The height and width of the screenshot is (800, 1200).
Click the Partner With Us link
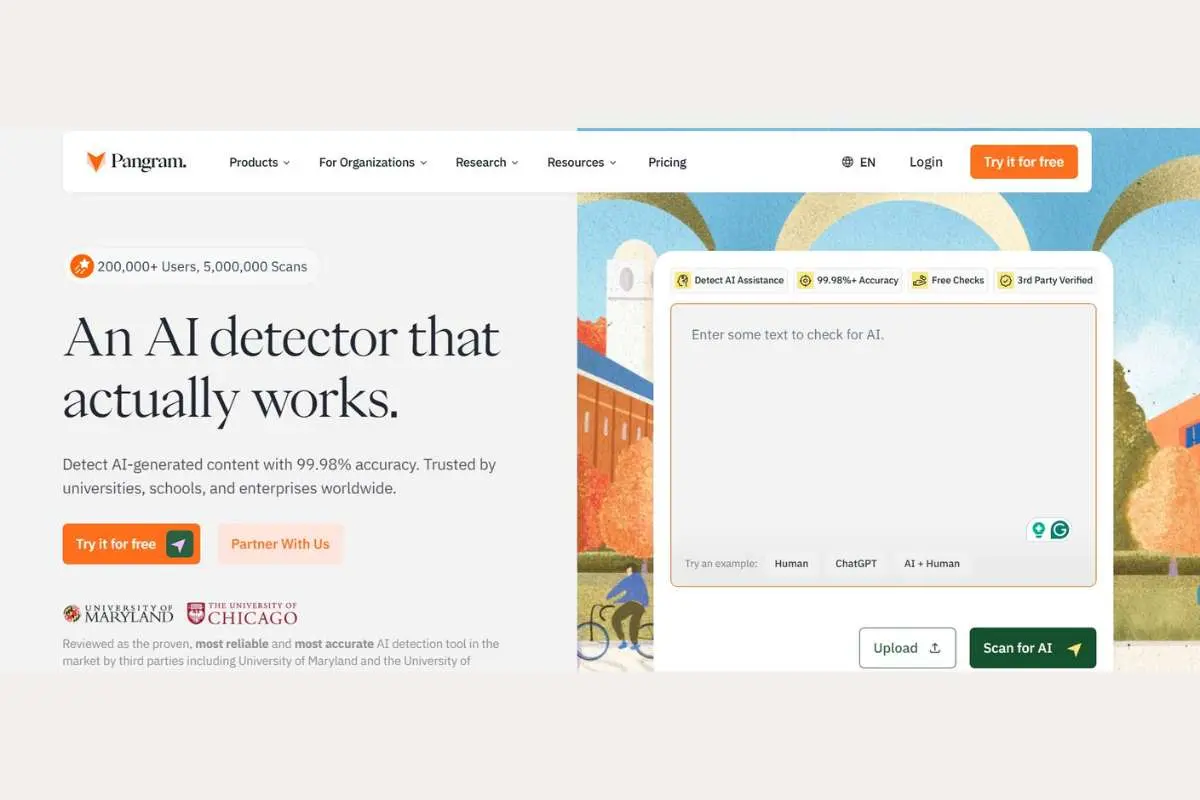pyautogui.click(x=280, y=544)
